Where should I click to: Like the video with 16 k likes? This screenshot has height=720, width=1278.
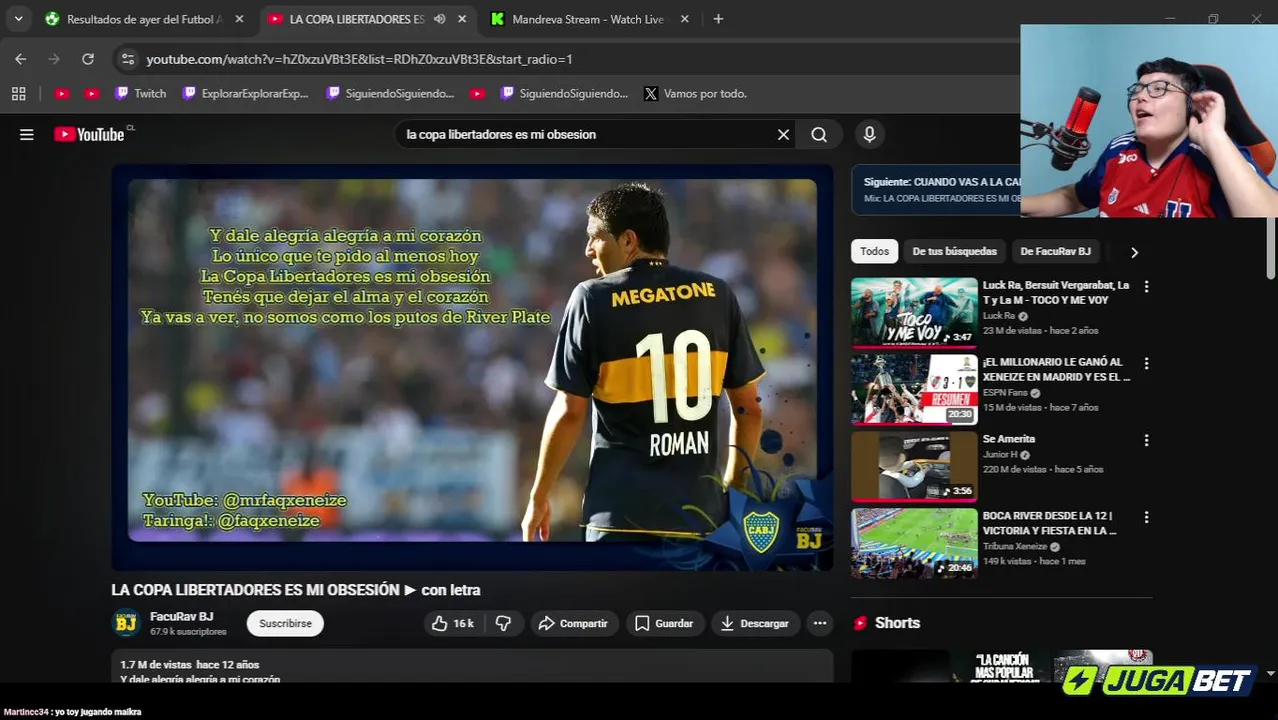point(452,623)
